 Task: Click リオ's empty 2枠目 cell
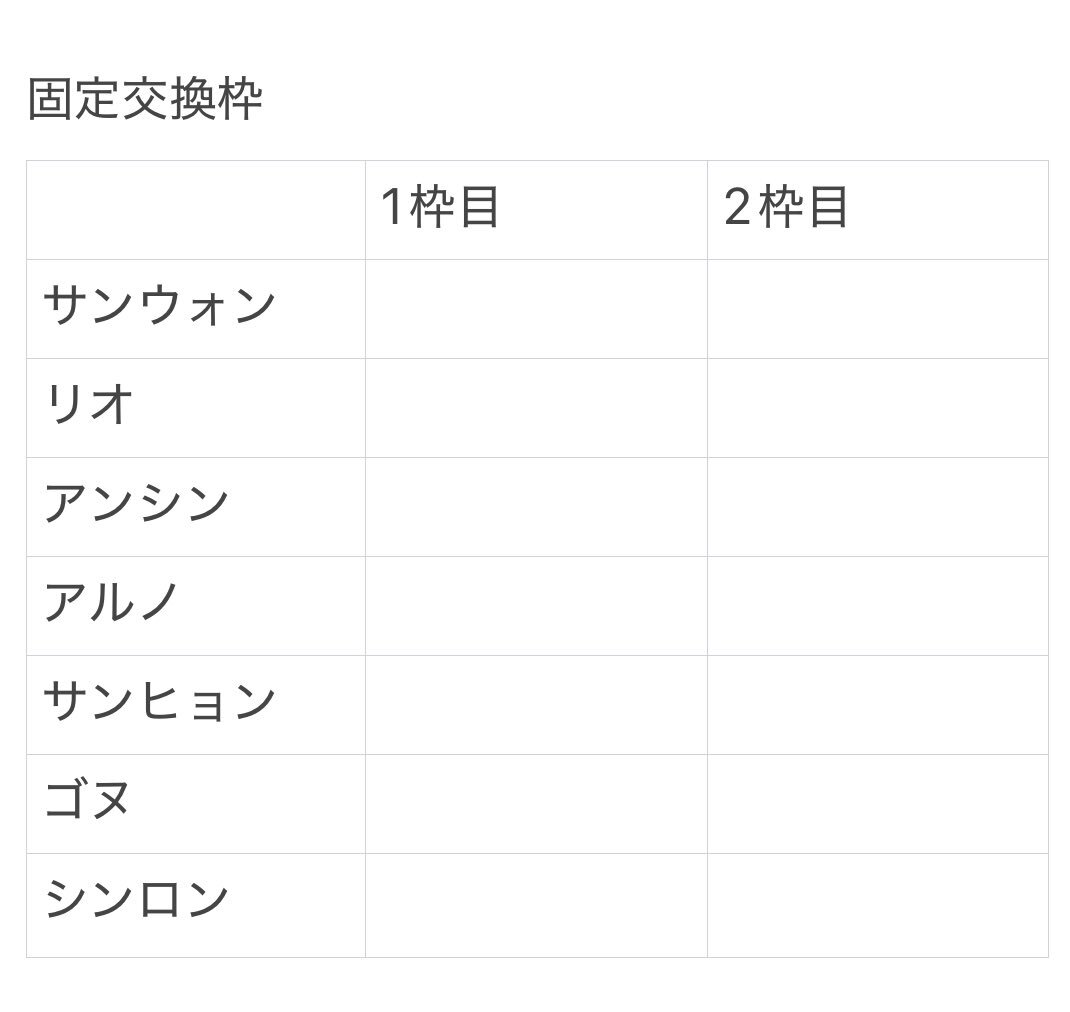[877, 408]
